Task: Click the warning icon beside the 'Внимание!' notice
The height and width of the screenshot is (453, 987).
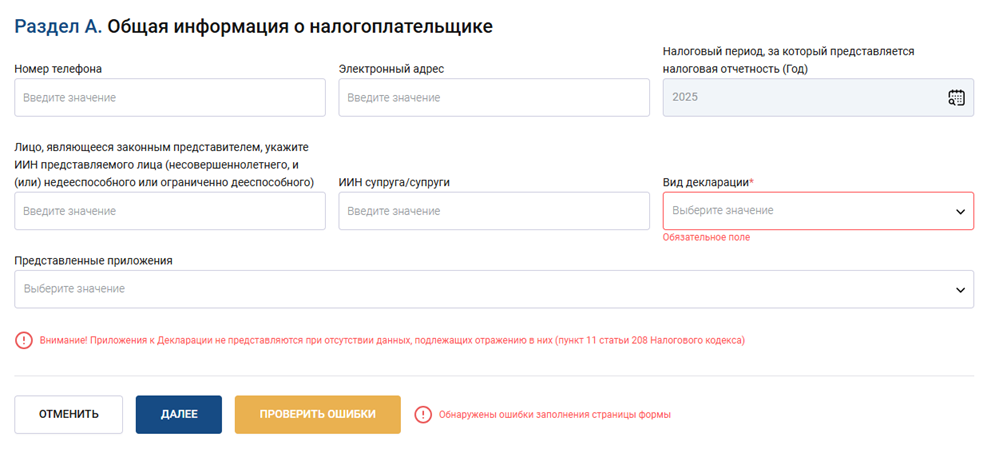Action: (24, 340)
